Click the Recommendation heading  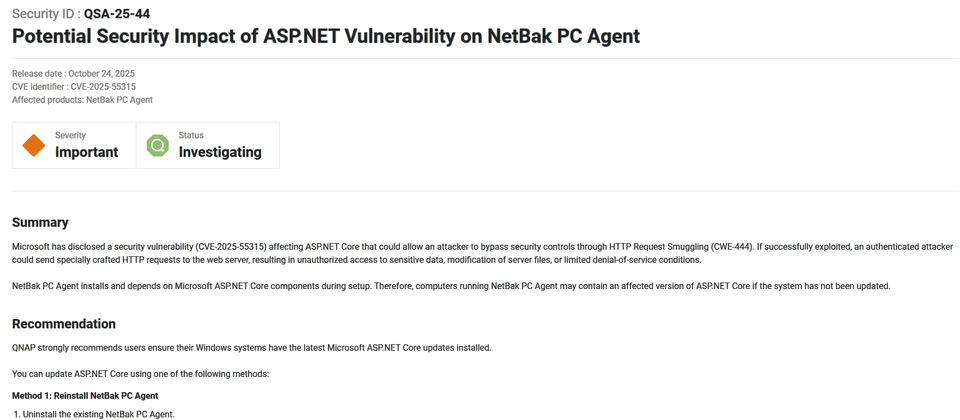(x=64, y=324)
